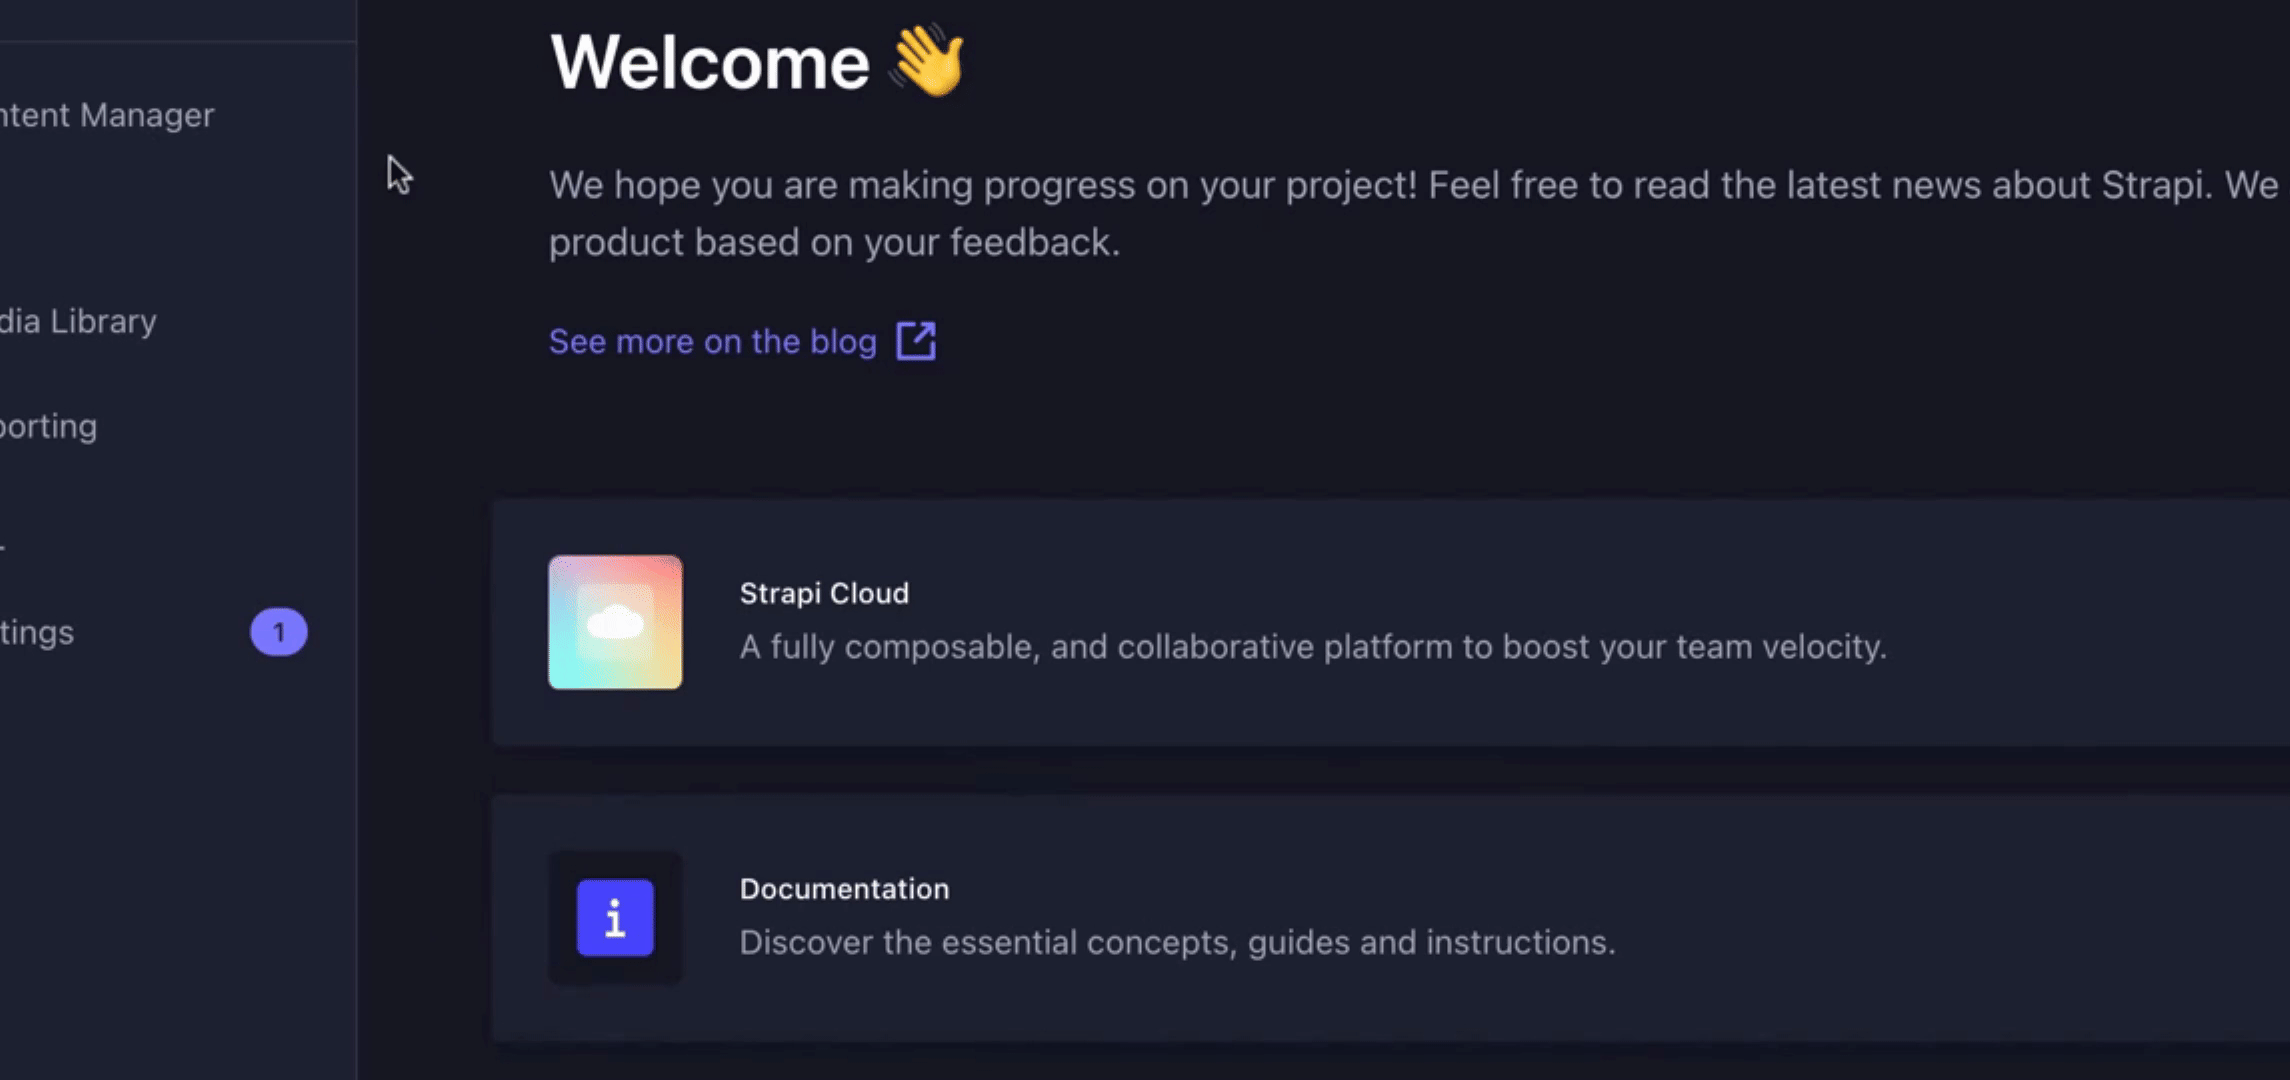This screenshot has height=1080, width=2290.
Task: Click the Documentation info icon
Action: (615, 918)
